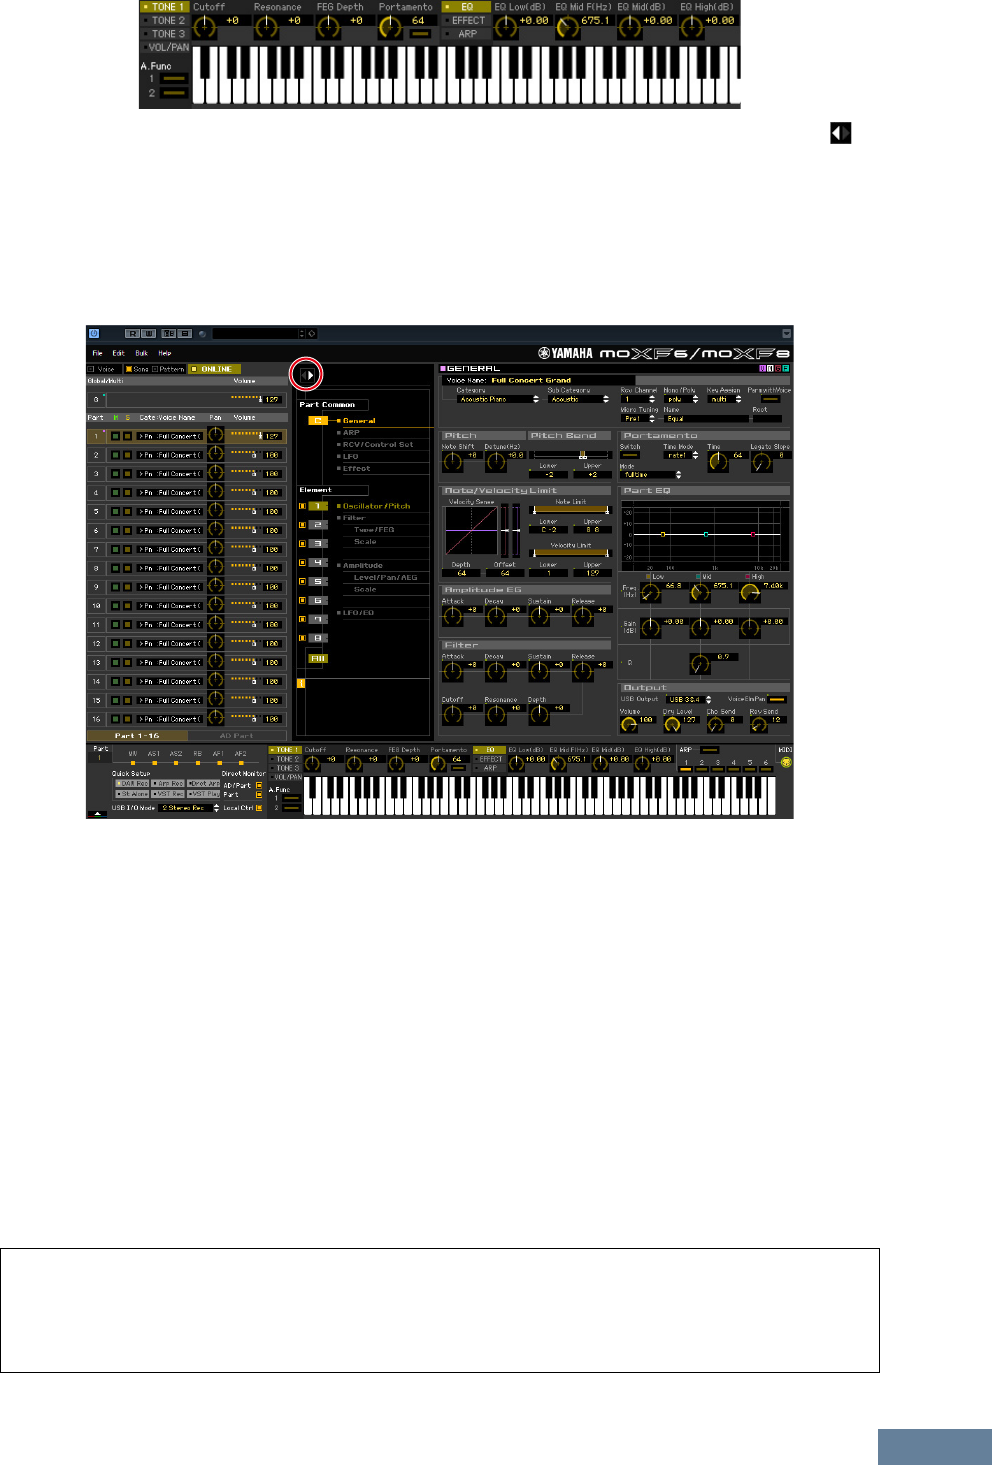Click the Output Volume knob
Viewport: 992px width, 1465px height.
tap(629, 725)
